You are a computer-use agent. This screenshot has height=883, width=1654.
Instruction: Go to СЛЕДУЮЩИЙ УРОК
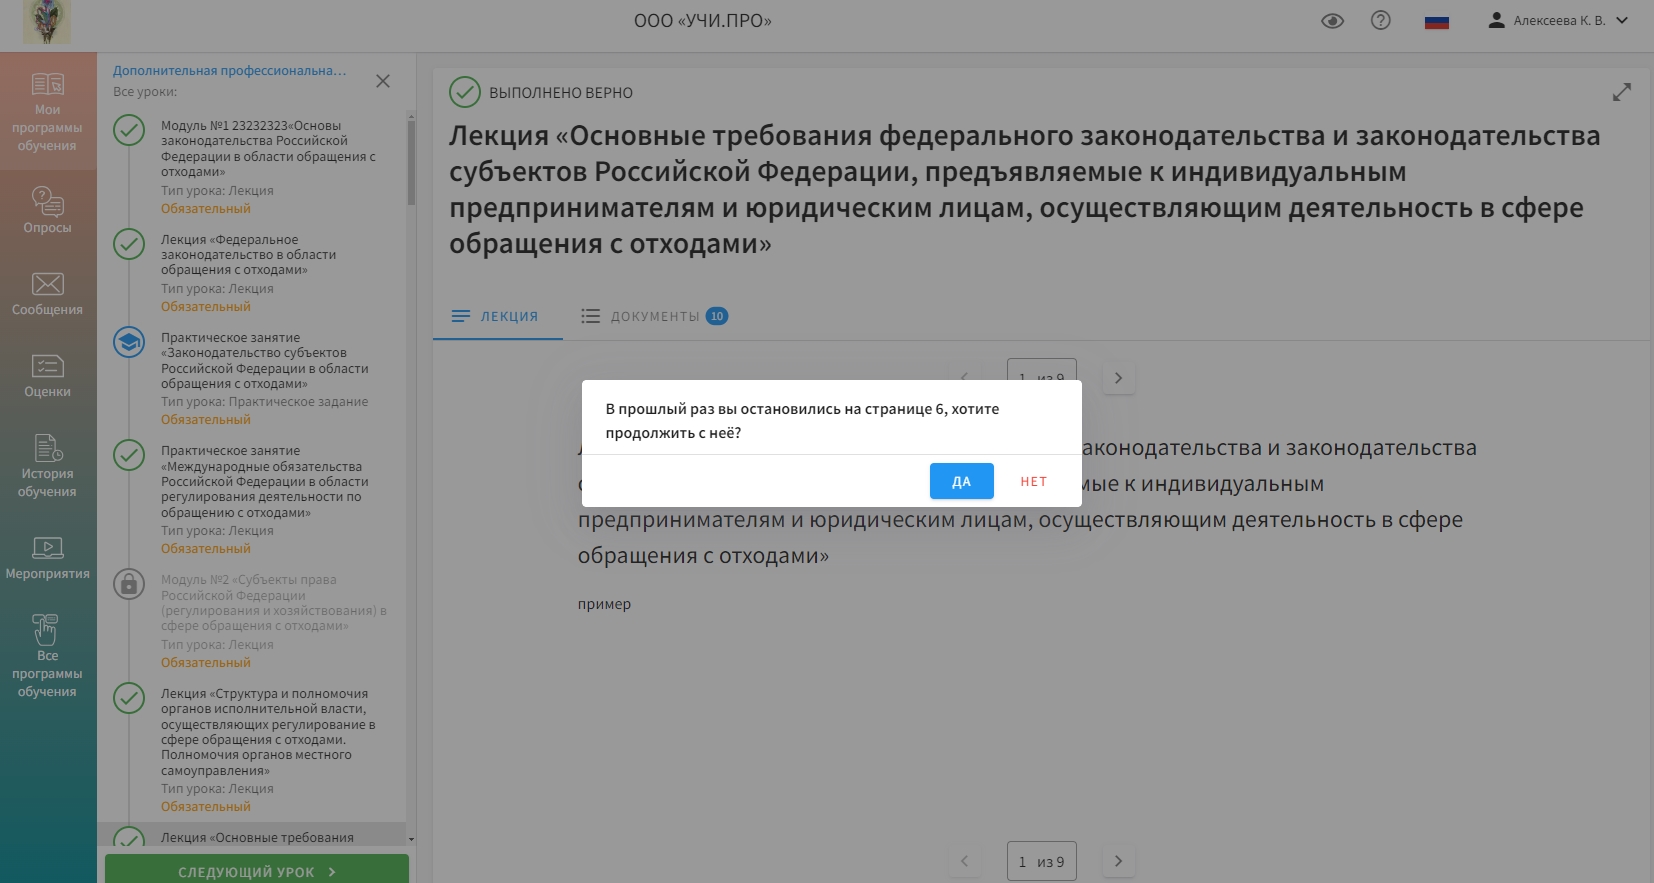257,870
